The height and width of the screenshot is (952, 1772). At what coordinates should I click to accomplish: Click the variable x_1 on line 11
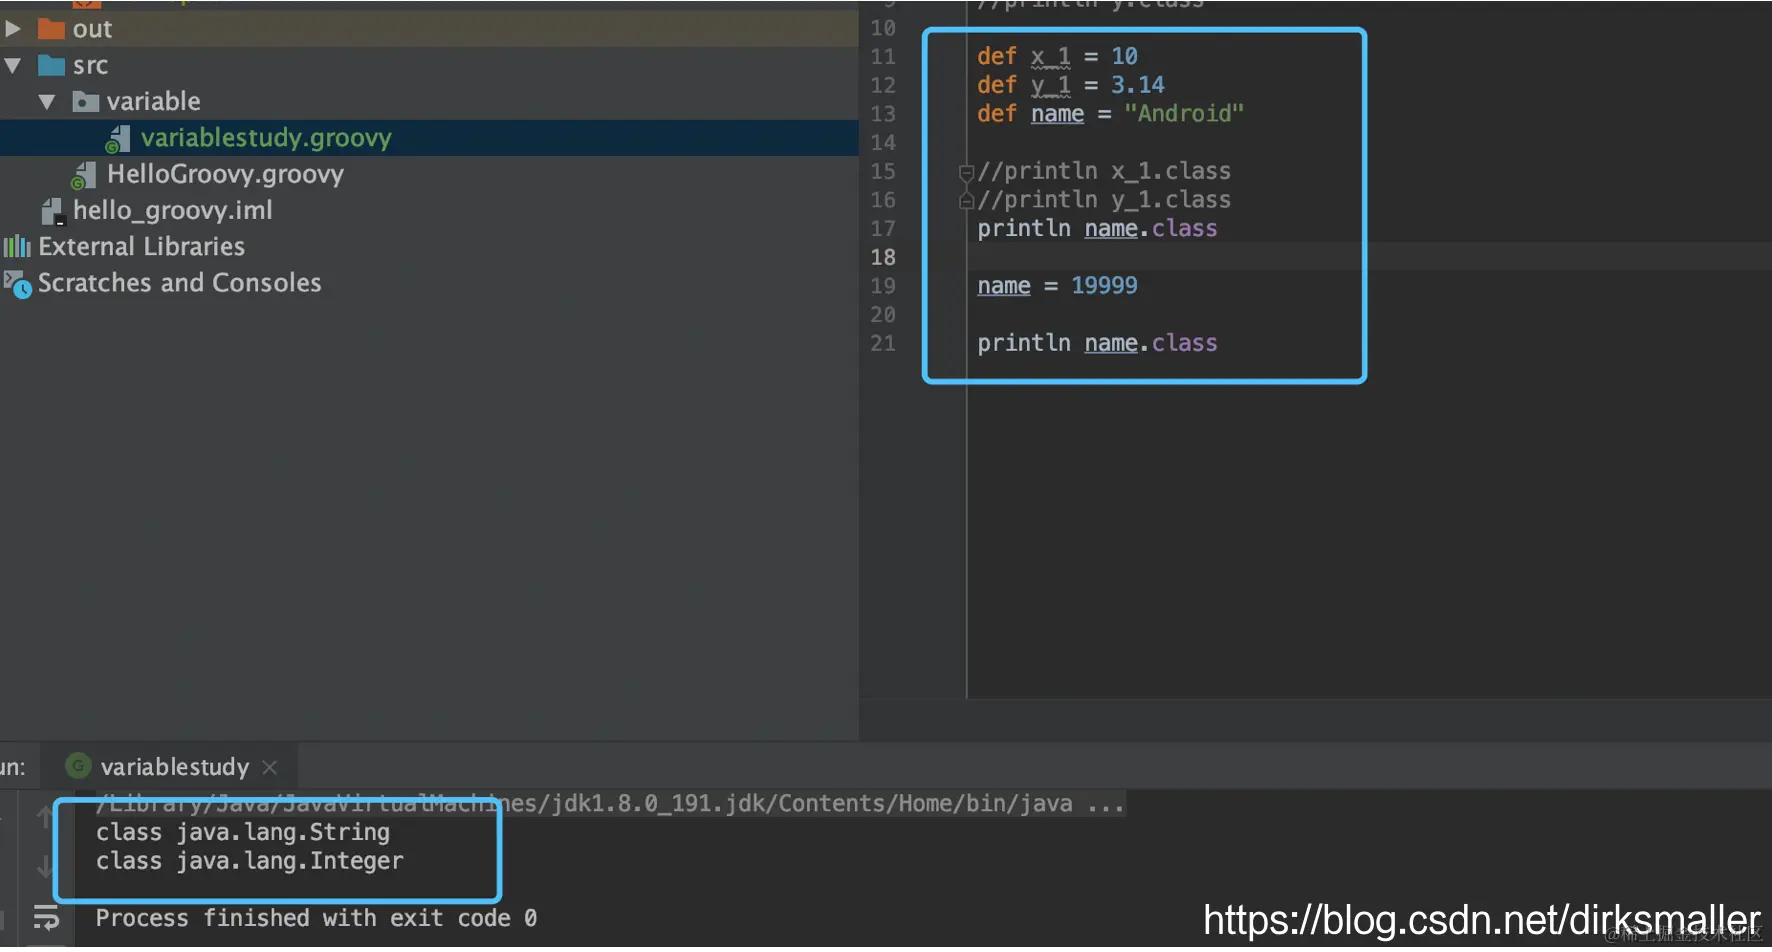coord(1050,57)
